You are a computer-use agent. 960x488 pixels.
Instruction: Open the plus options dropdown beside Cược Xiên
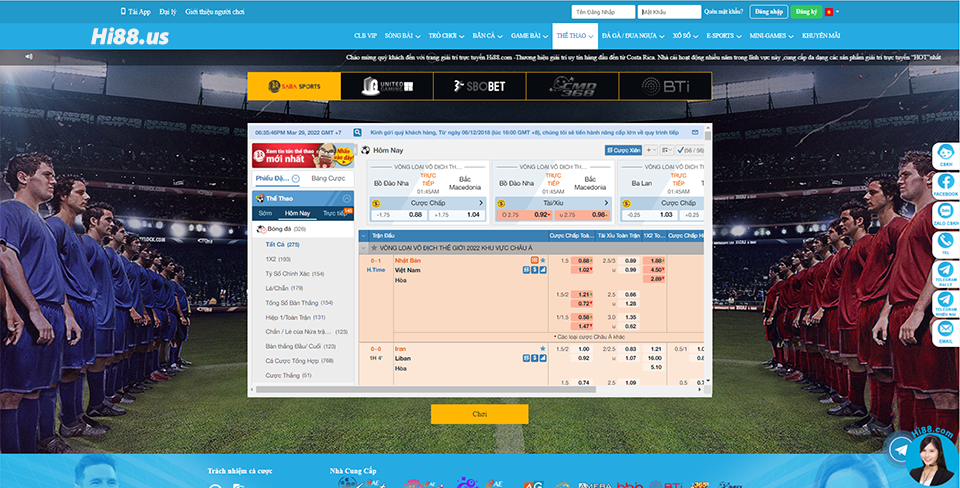pyautogui.click(x=651, y=150)
